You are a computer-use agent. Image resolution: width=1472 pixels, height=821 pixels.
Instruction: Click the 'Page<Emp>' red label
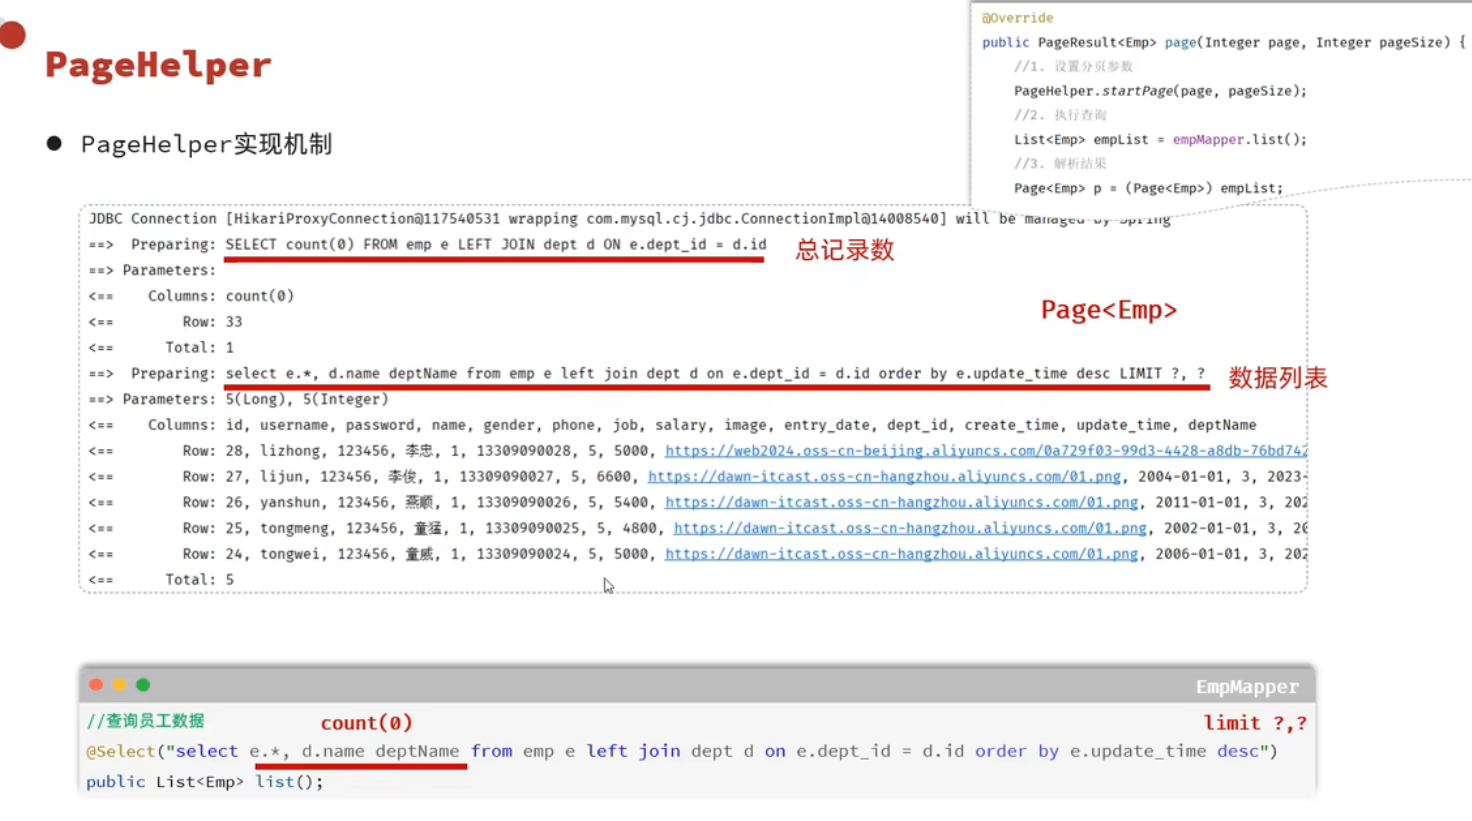click(x=1109, y=310)
